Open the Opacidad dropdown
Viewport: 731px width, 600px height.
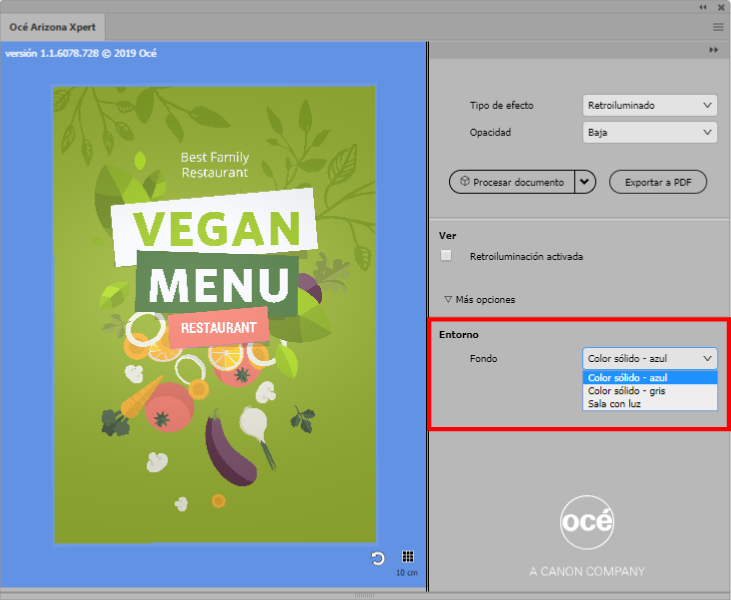click(649, 132)
